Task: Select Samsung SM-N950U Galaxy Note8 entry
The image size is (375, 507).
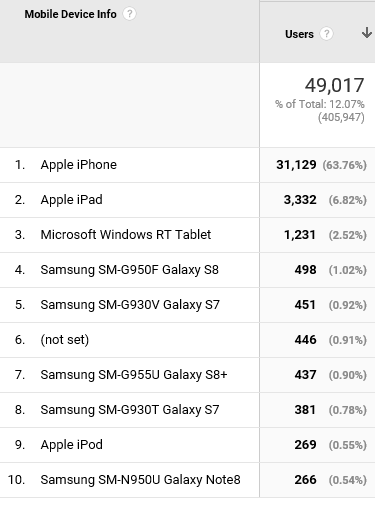Action: pos(140,480)
